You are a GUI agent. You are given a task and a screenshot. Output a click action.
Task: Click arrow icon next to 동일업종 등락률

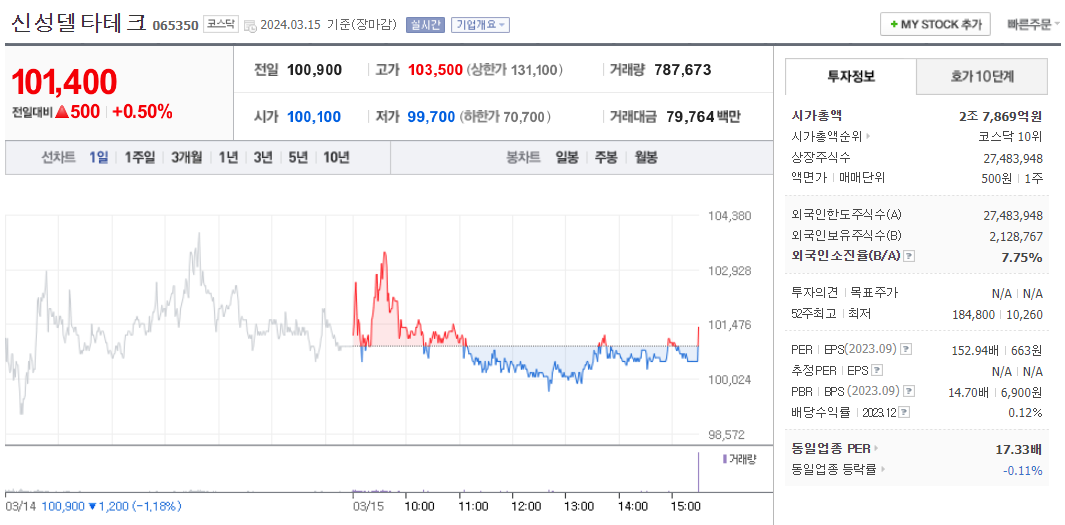tap(883, 469)
